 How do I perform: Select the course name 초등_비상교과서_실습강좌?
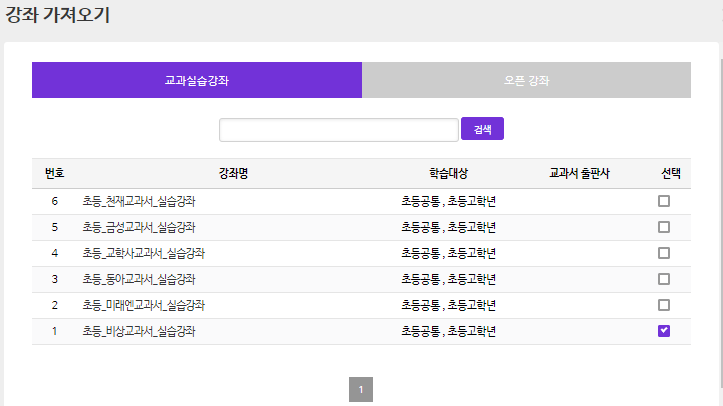139,331
